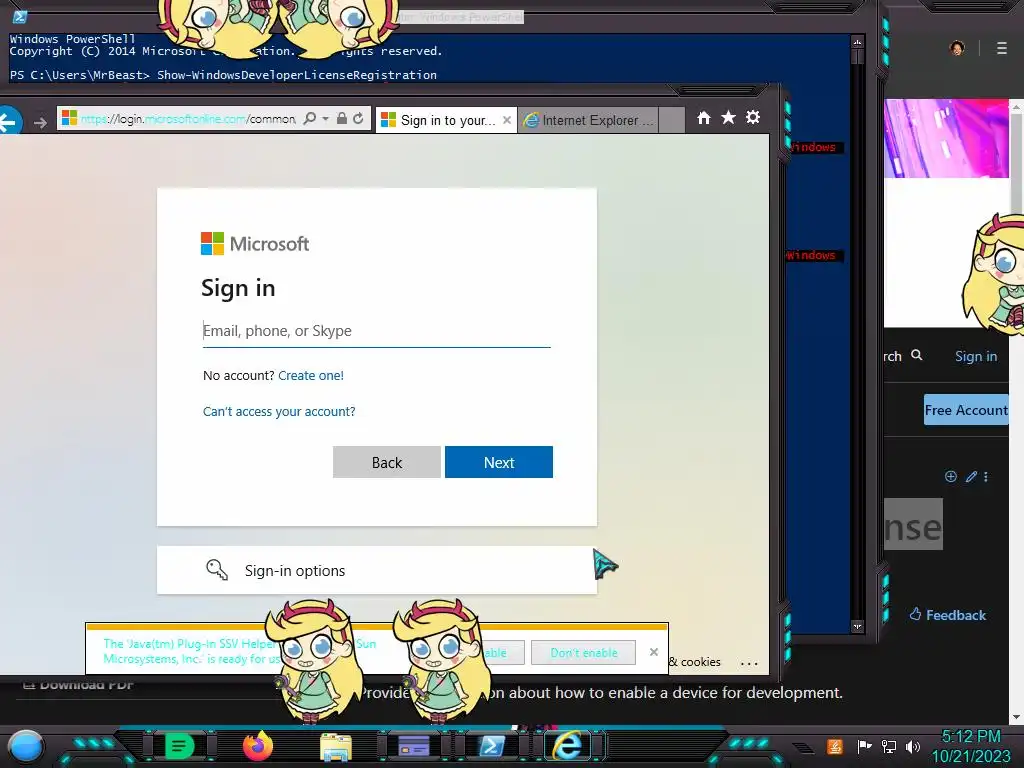Click the search magnifier in the address bar
Screen dimensions: 1024x768
pyautogui.click(x=310, y=118)
